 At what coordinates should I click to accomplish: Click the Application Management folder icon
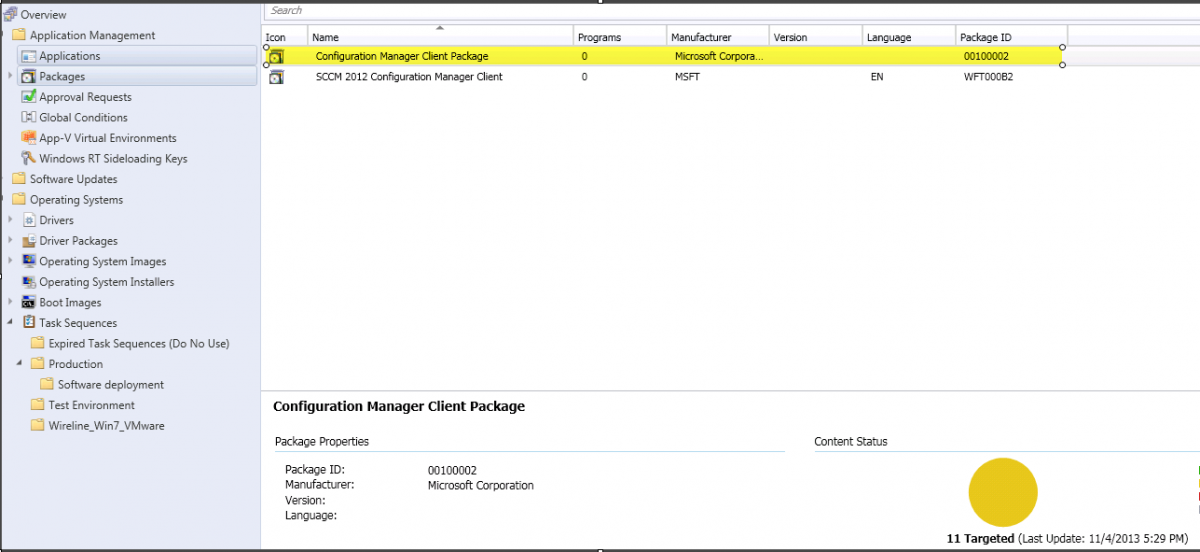[19, 35]
